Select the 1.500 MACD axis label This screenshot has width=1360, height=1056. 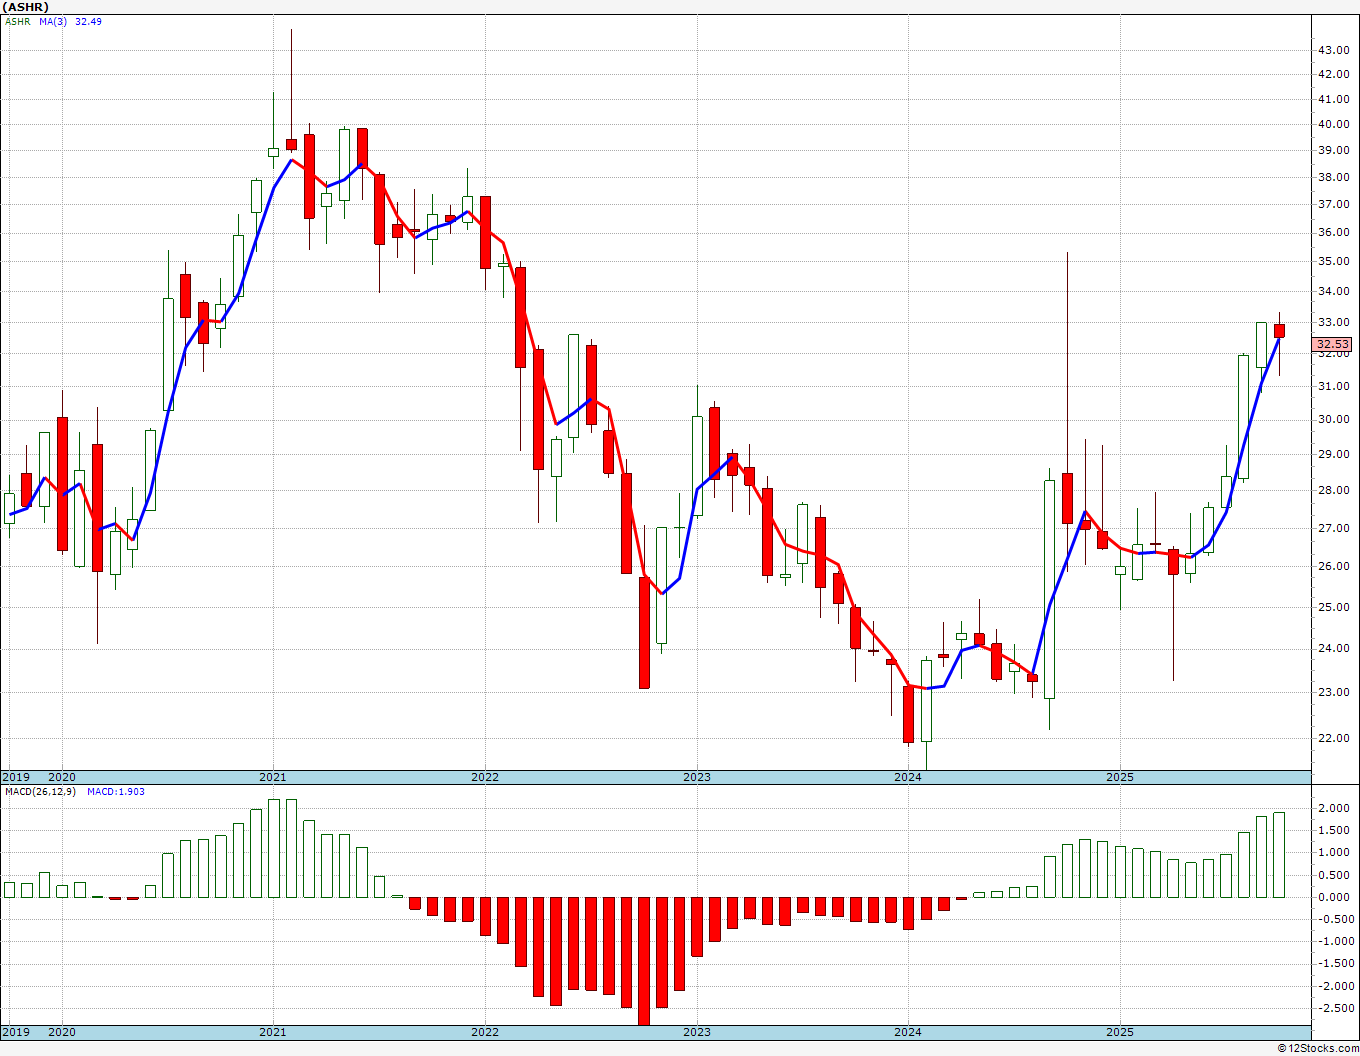point(1335,830)
